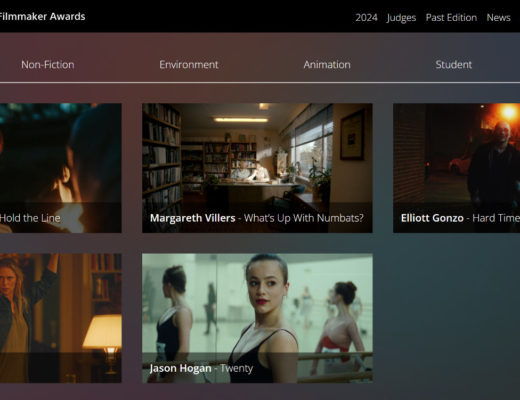Screen dimensions: 520x400
Task: Open the News page
Action: (x=498, y=17)
